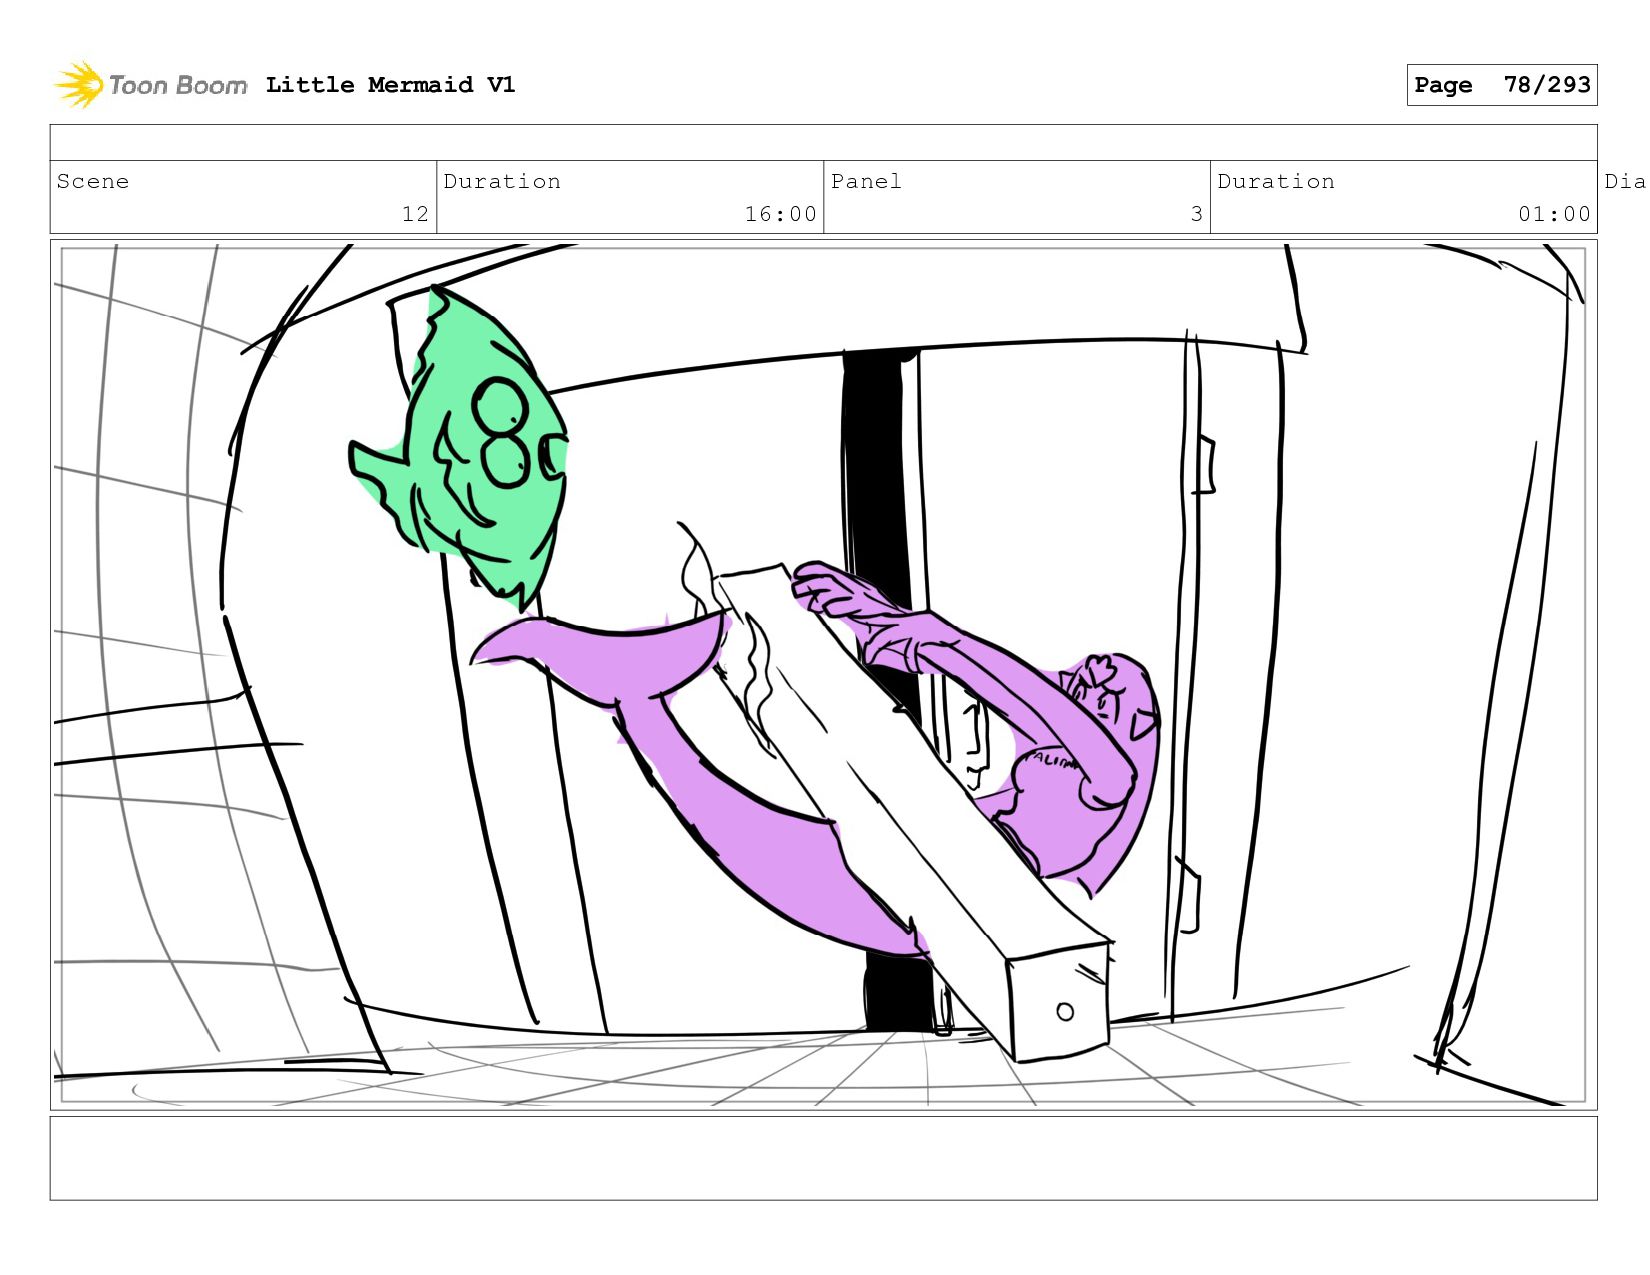The width and height of the screenshot is (1650, 1275).
Task: Select the scene number '12'
Action: coord(415,214)
